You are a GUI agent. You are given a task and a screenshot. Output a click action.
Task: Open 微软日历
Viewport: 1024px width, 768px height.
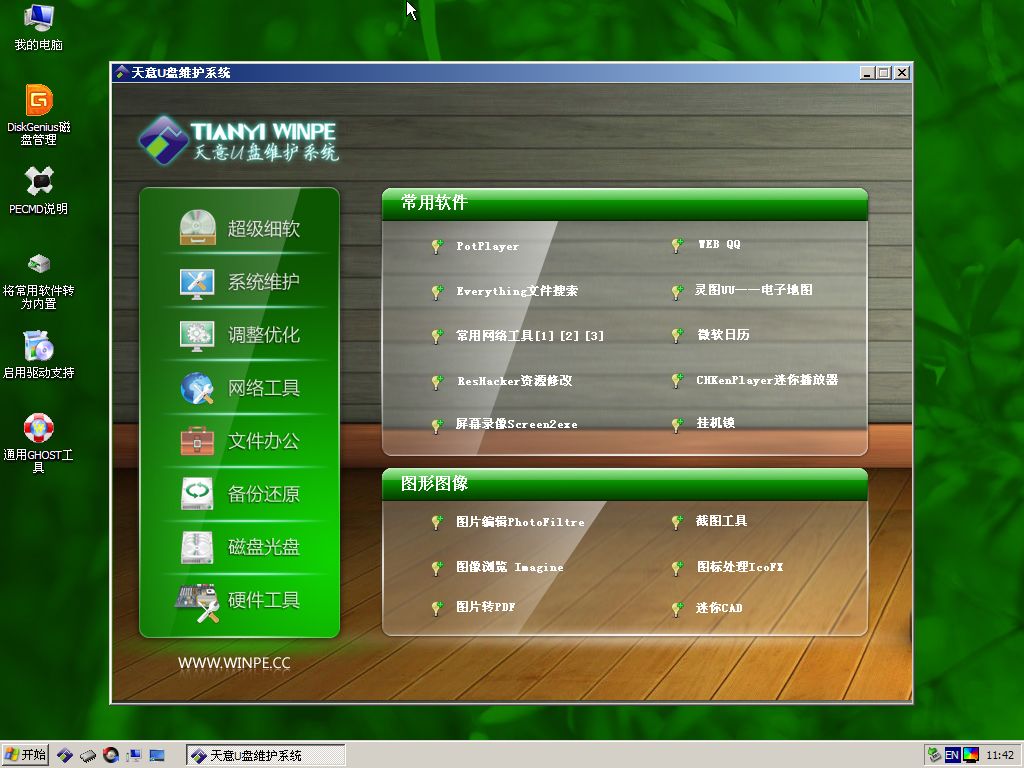pyautogui.click(x=723, y=334)
